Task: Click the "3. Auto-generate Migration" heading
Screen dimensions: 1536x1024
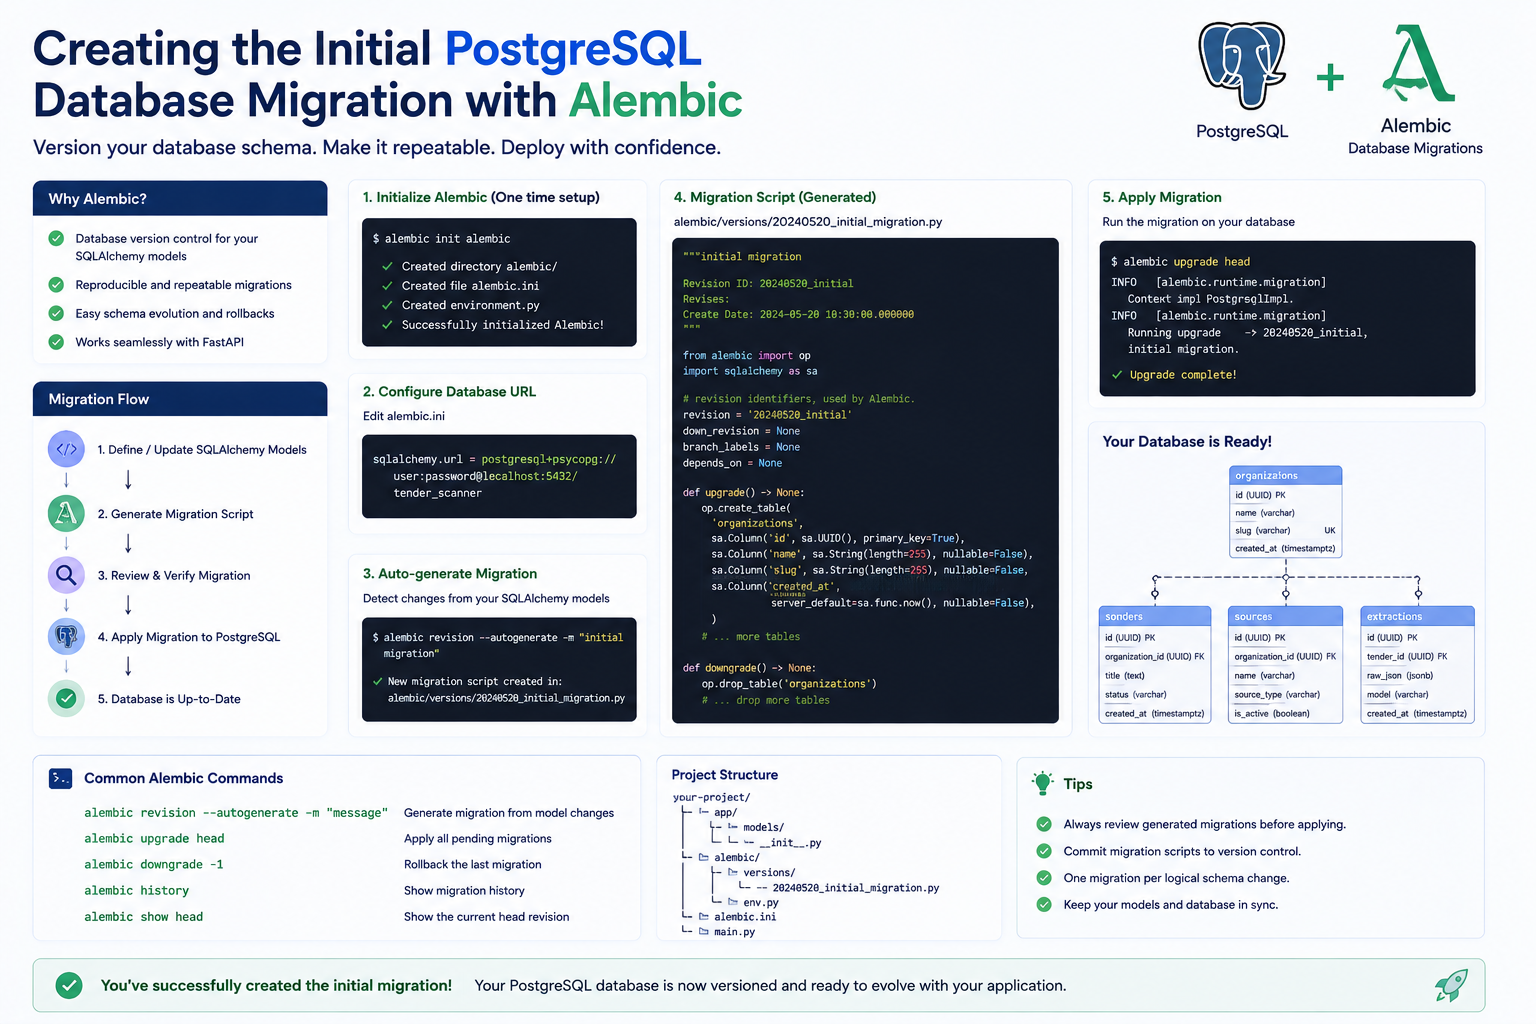Action: pos(450,573)
